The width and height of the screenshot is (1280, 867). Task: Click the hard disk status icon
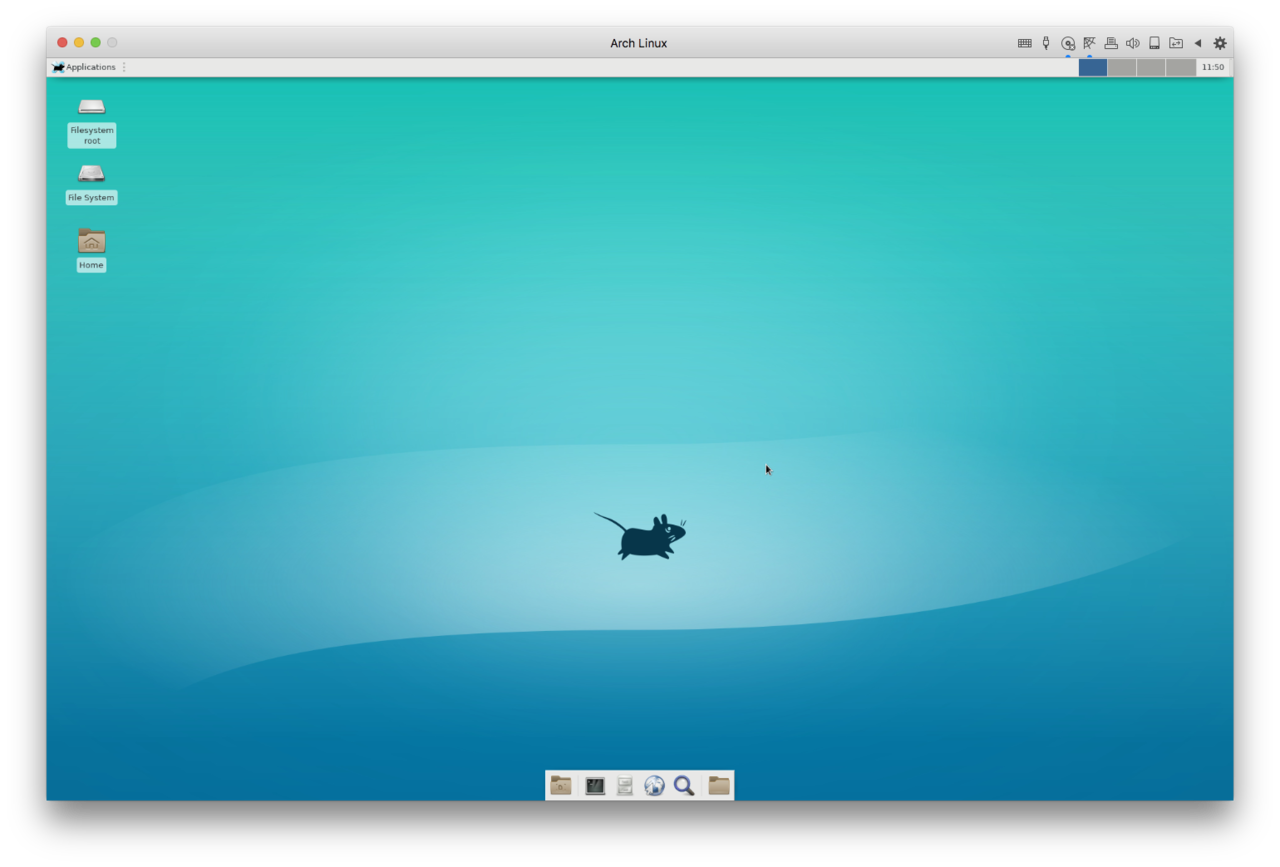[x=1154, y=43]
